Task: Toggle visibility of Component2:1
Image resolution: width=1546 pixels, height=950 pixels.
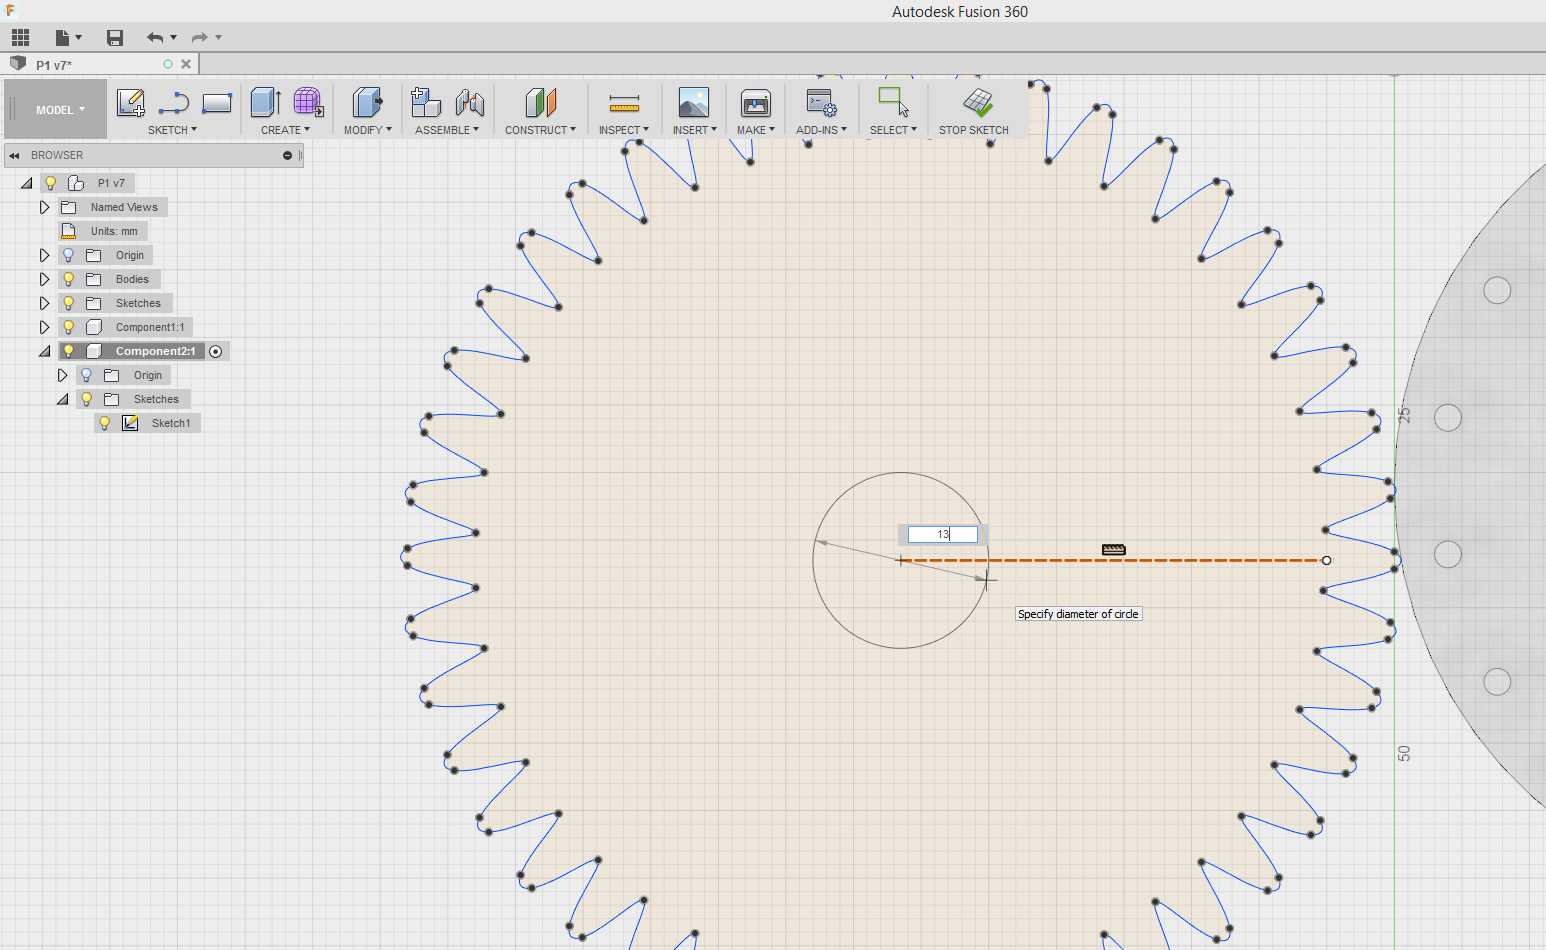Action: tap(68, 351)
